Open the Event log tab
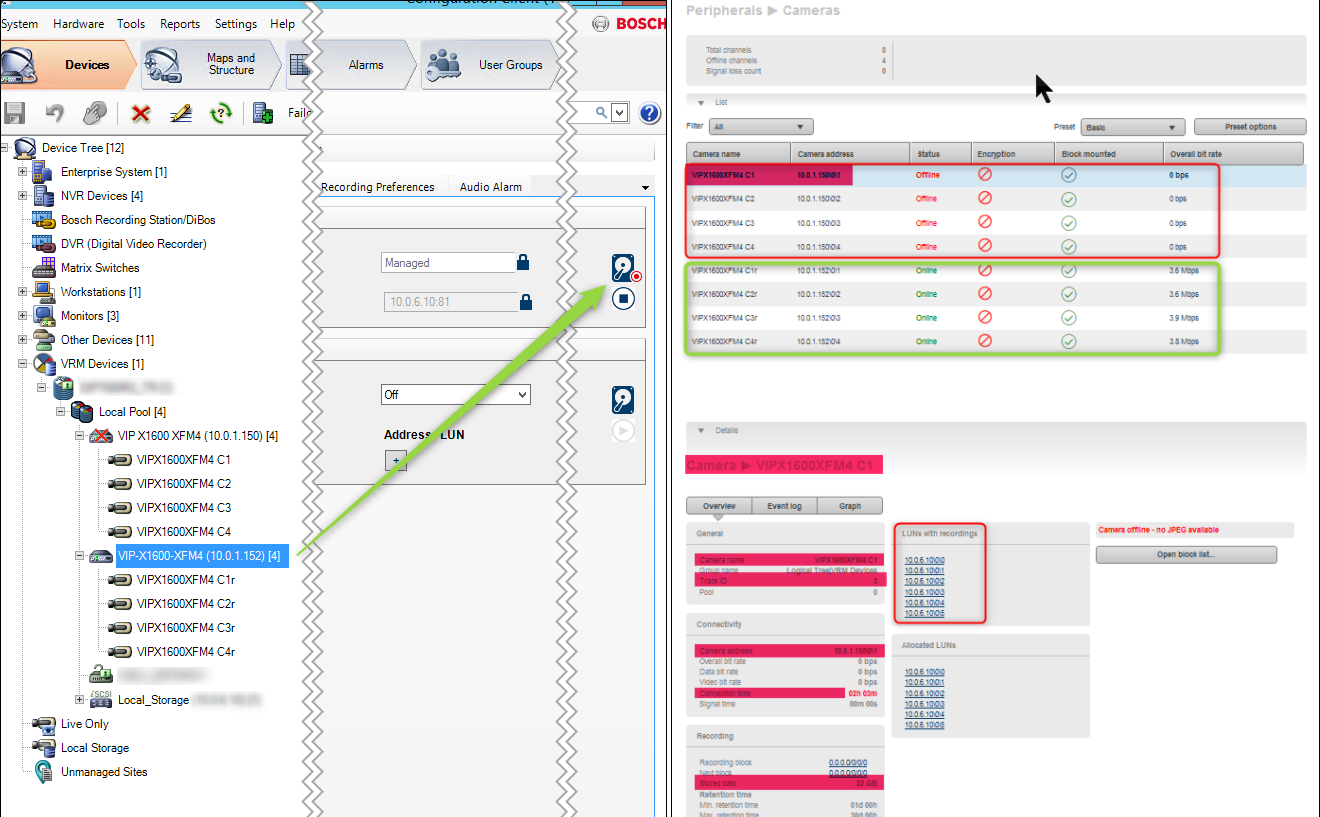Screen dimensions: 1320x817 pyautogui.click(x=784, y=506)
